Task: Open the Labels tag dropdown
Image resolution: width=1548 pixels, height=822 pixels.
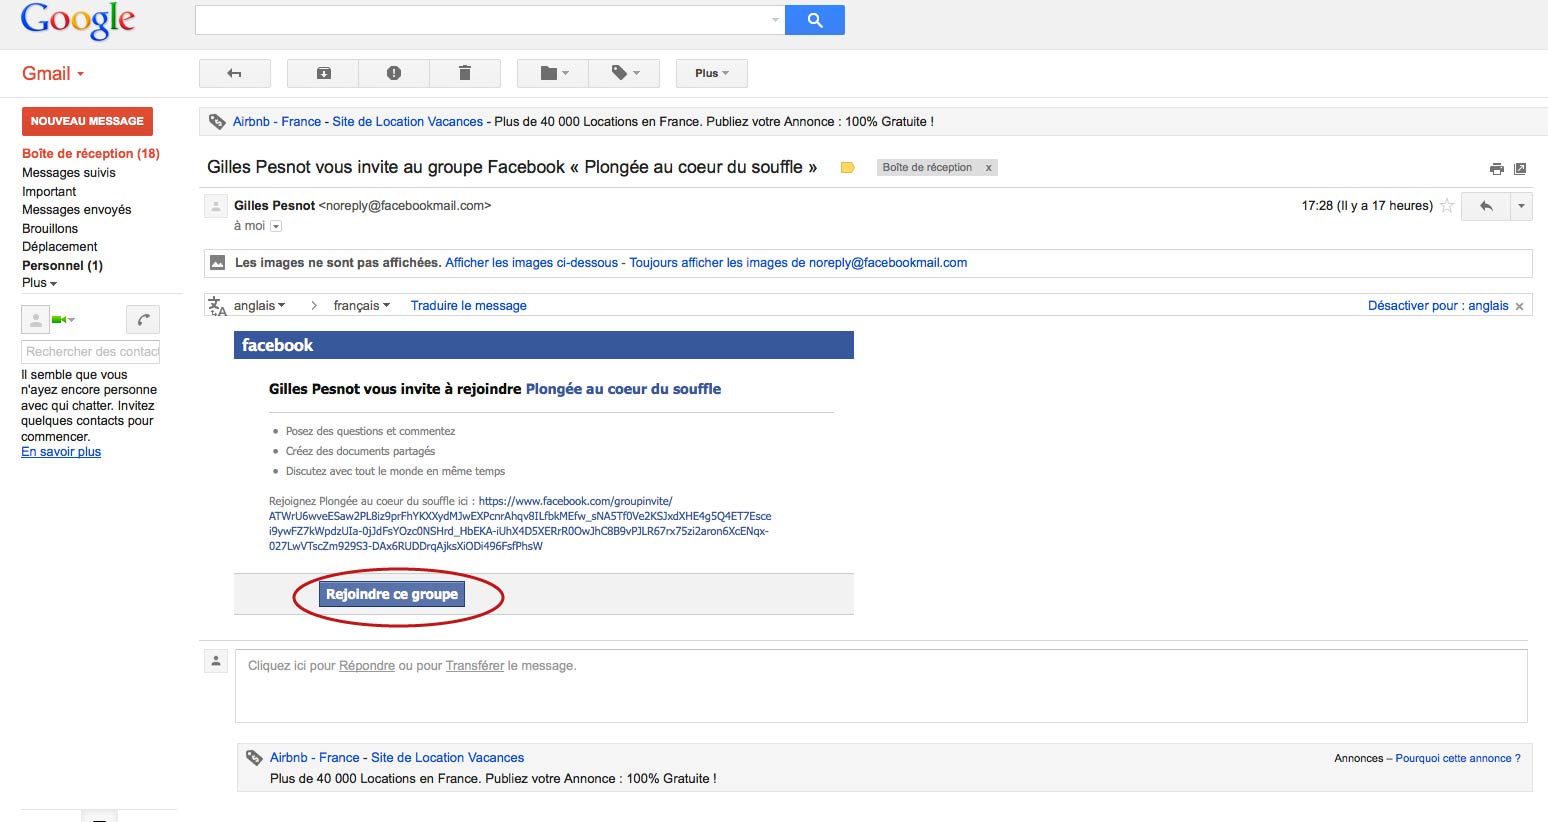Action: [x=625, y=73]
